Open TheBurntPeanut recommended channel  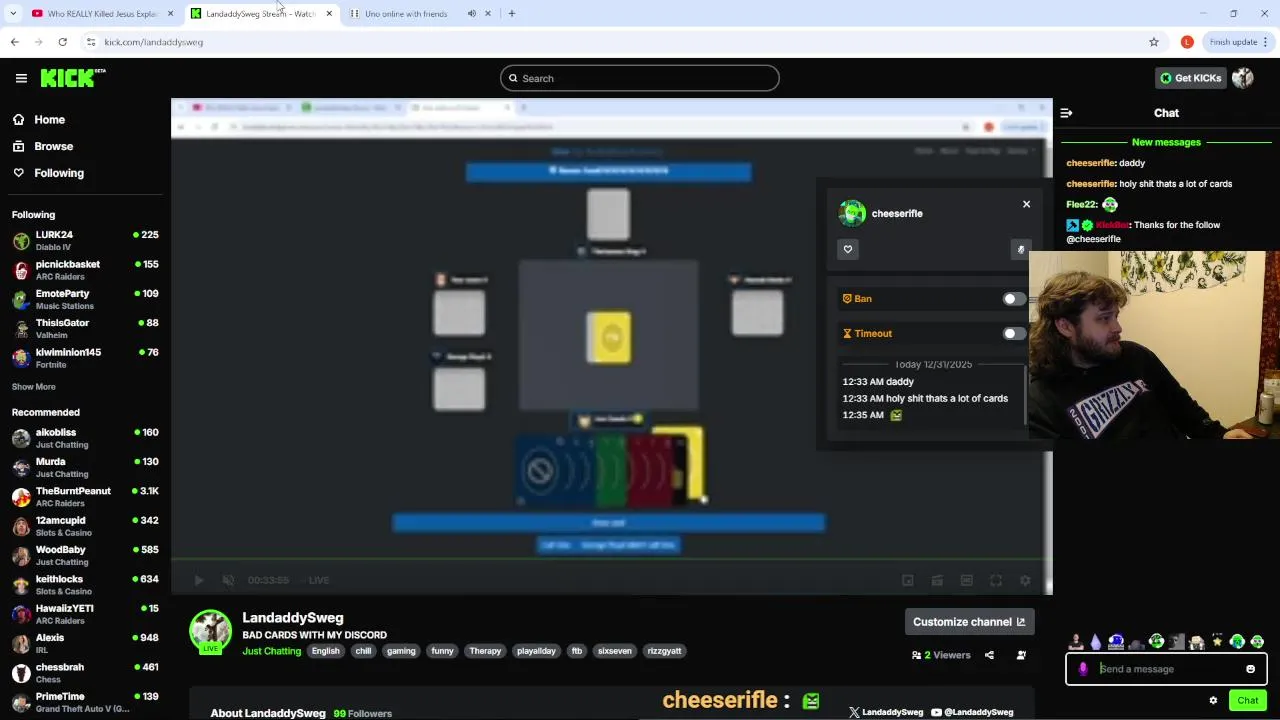(x=85, y=497)
